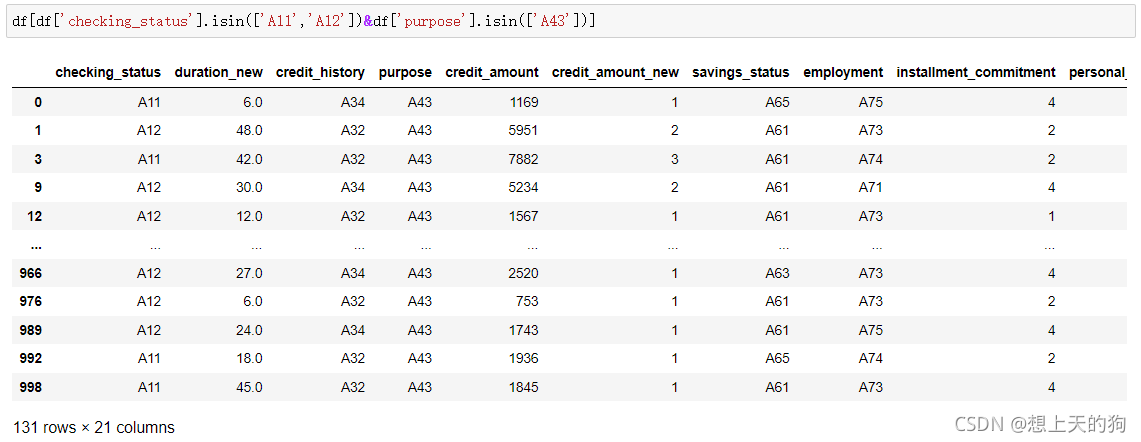
Task: Click duration value 30.0
Action: (x=248, y=187)
